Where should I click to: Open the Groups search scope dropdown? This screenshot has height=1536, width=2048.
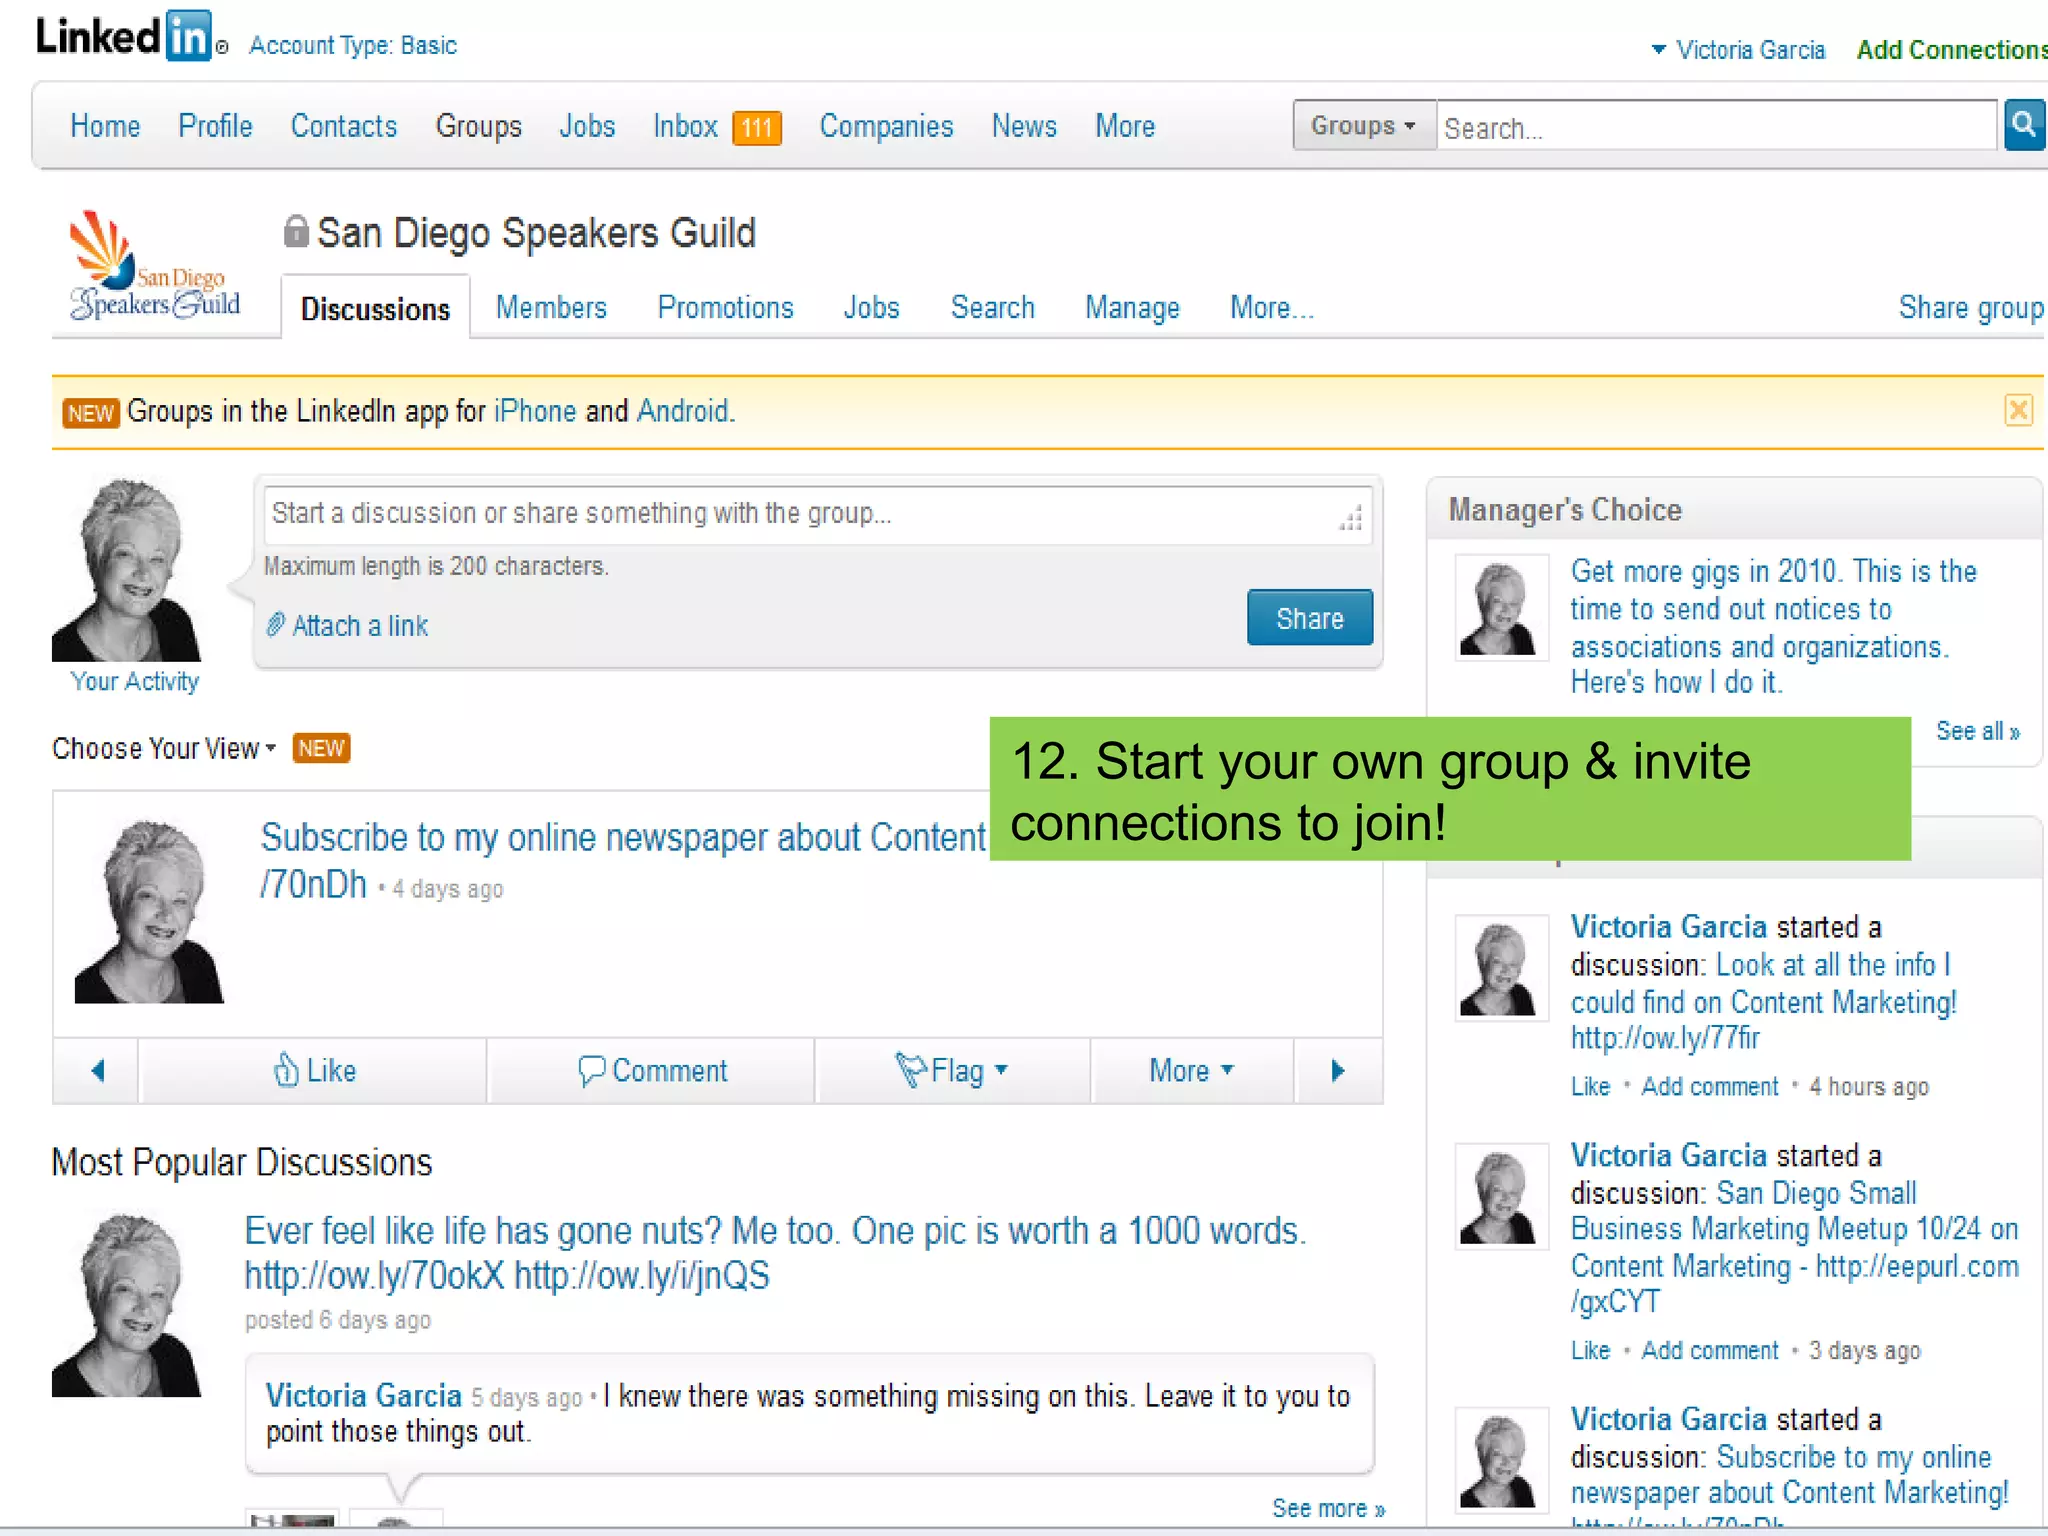[x=1364, y=126]
